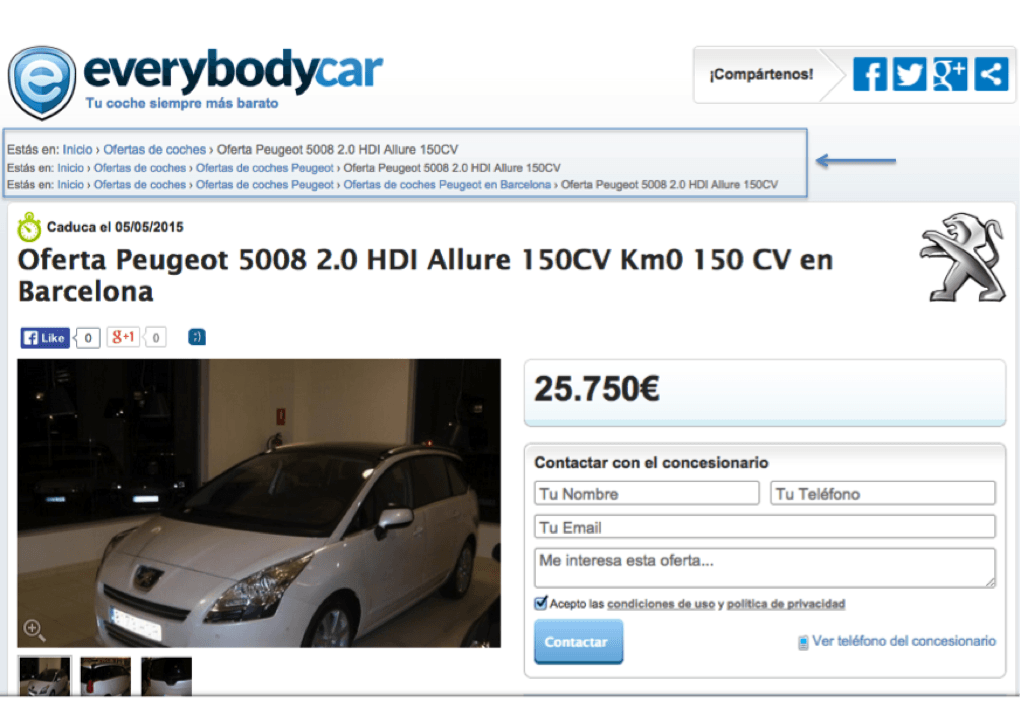Click the small Twitter icon near the +1 counter
The image size is (1020, 703).
pos(196,337)
